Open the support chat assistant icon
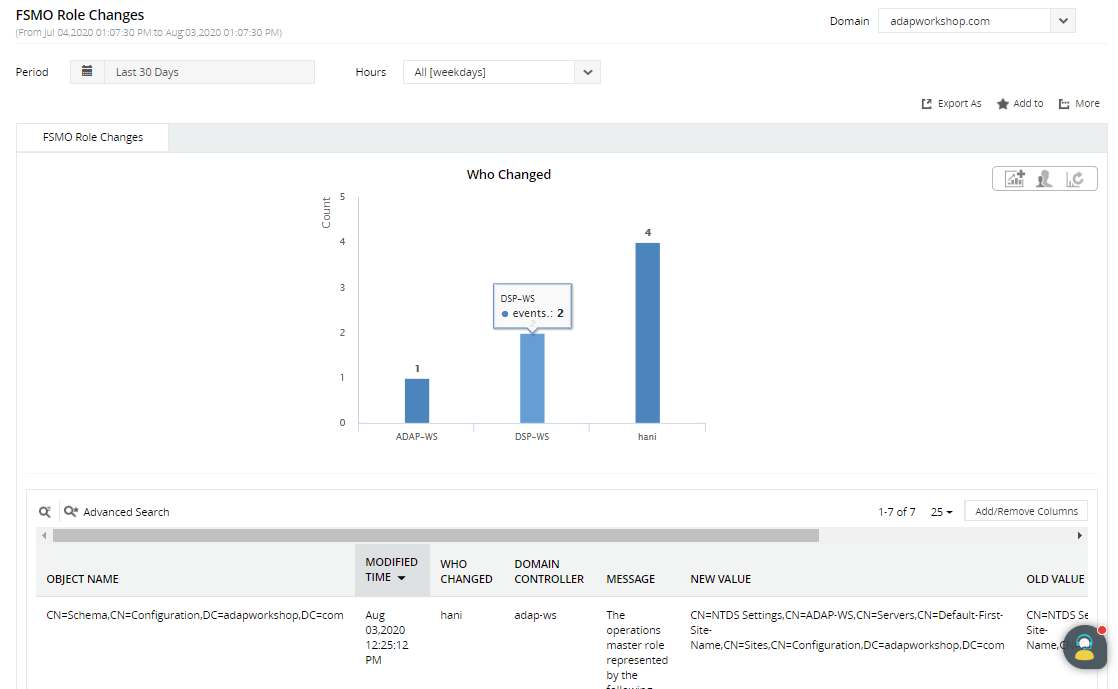This screenshot has height=689, width=1118. (1084, 647)
